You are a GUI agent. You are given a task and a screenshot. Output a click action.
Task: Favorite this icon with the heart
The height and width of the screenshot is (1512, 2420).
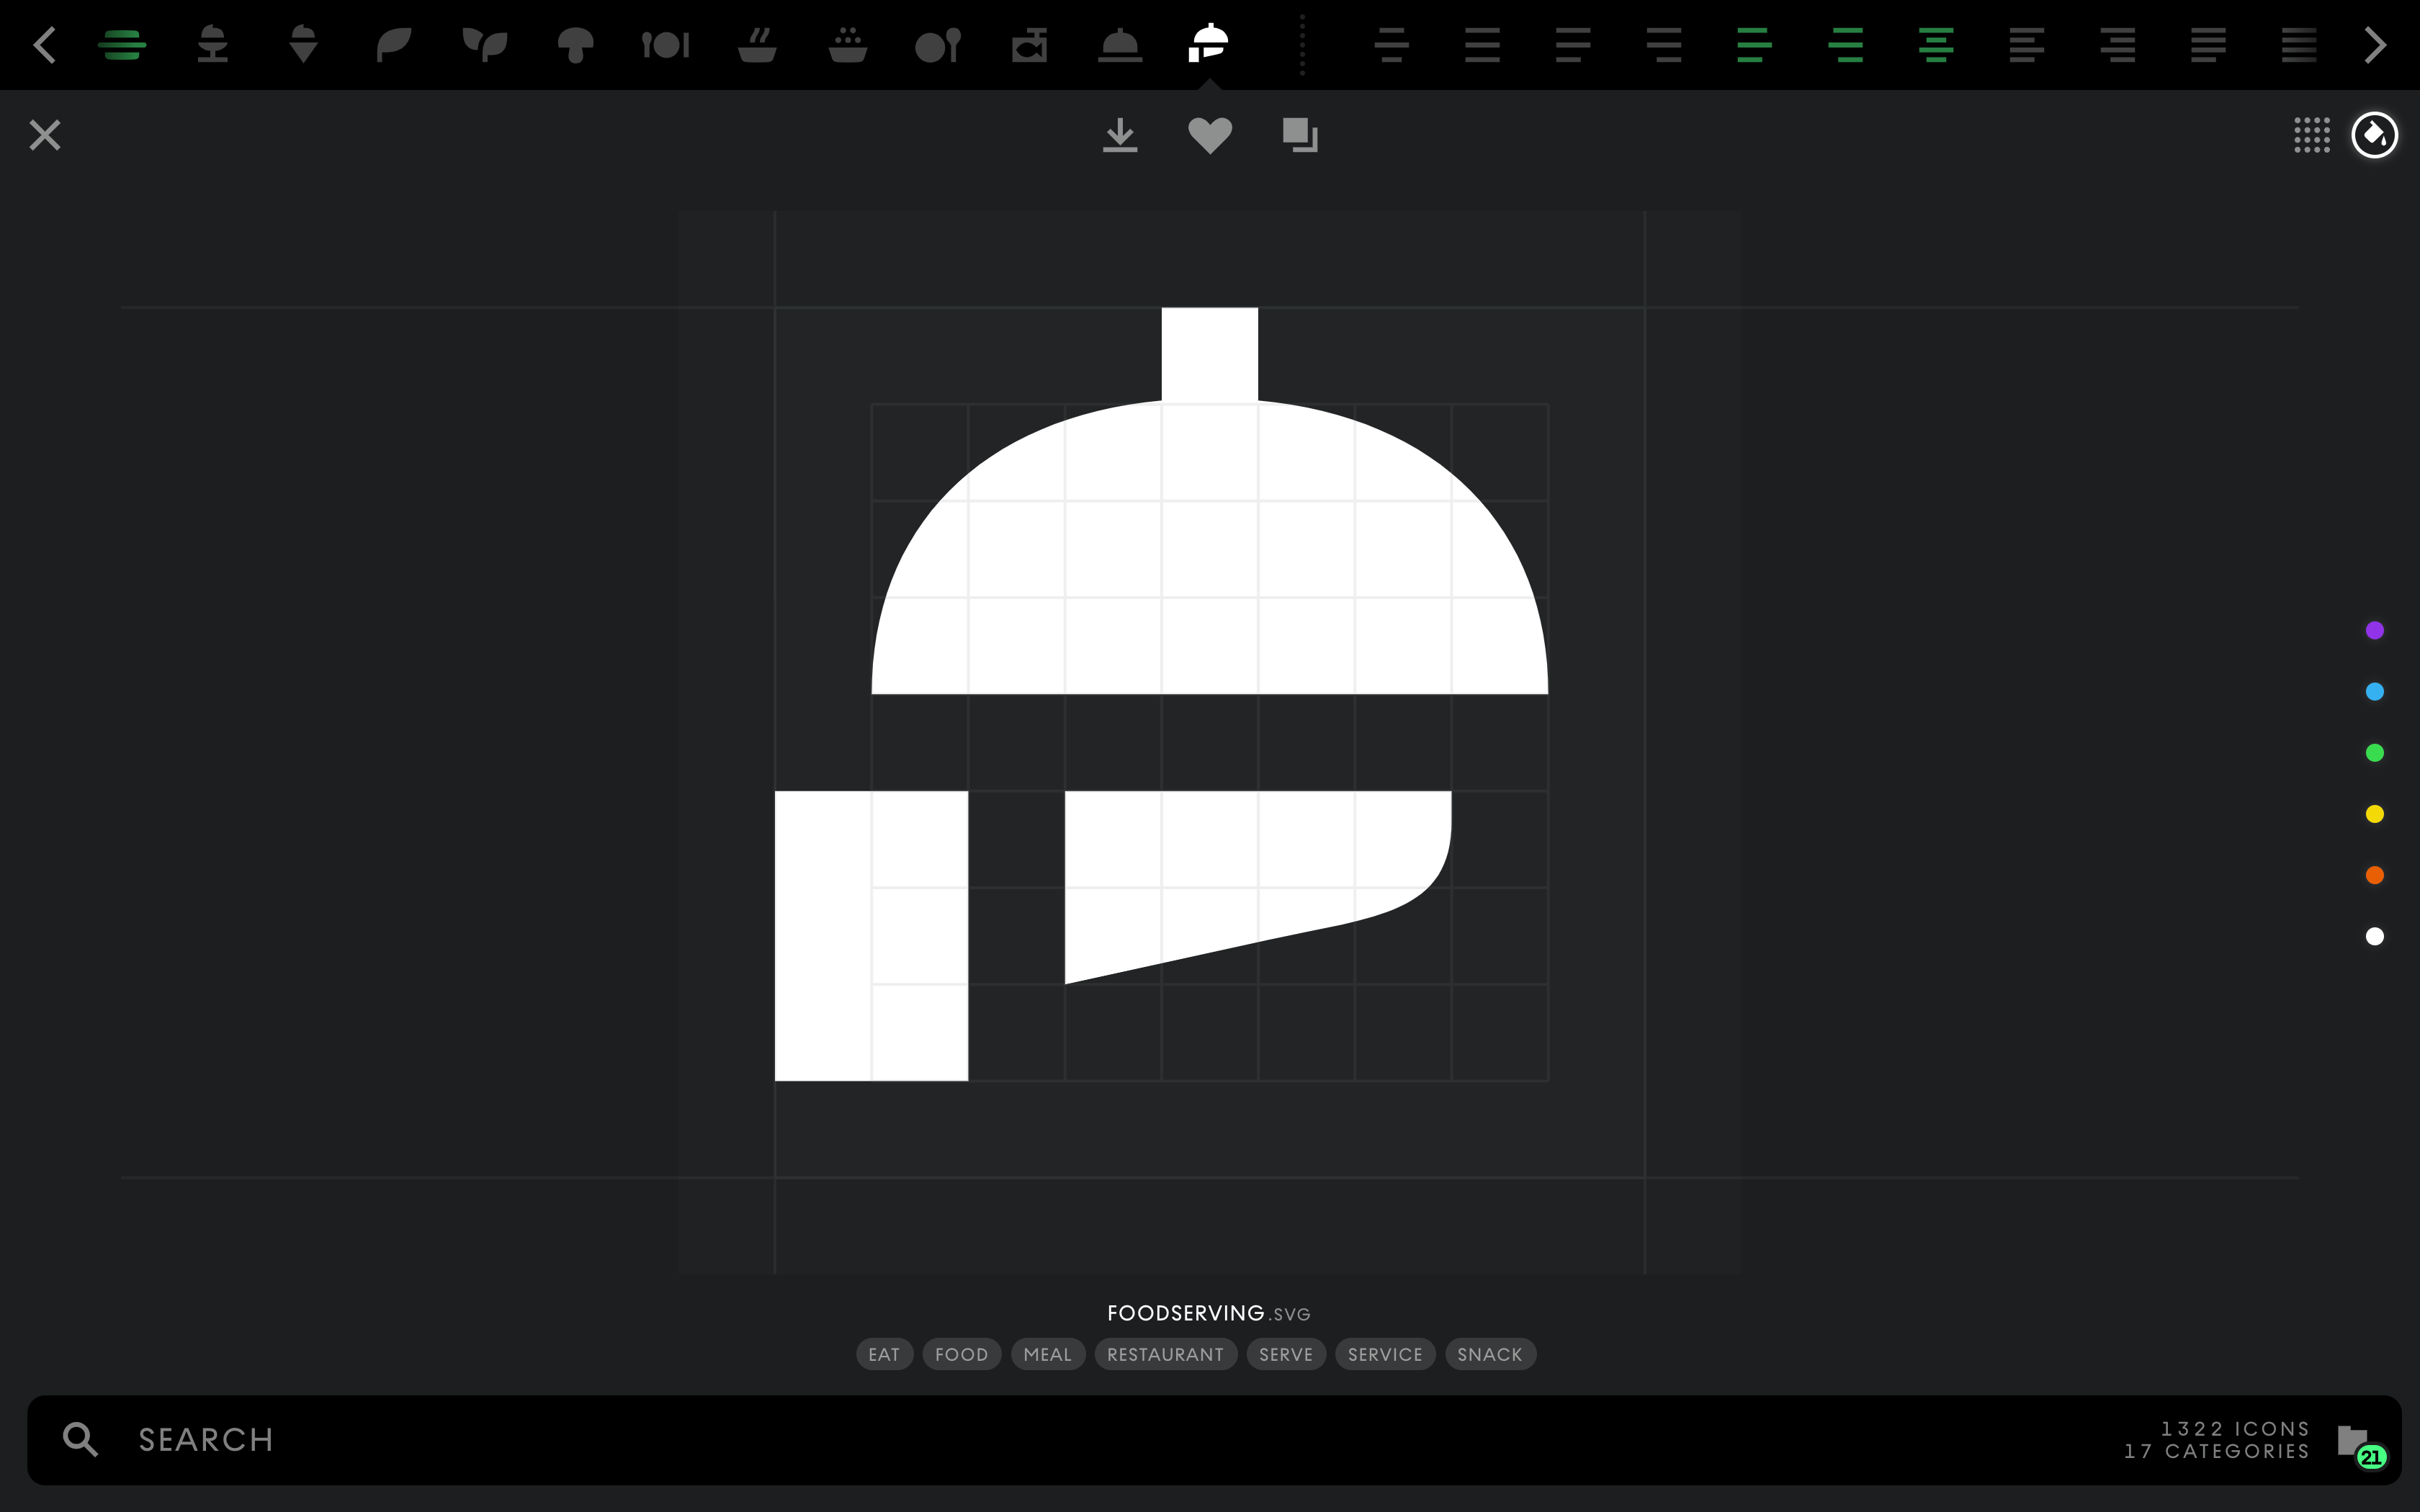tap(1209, 135)
